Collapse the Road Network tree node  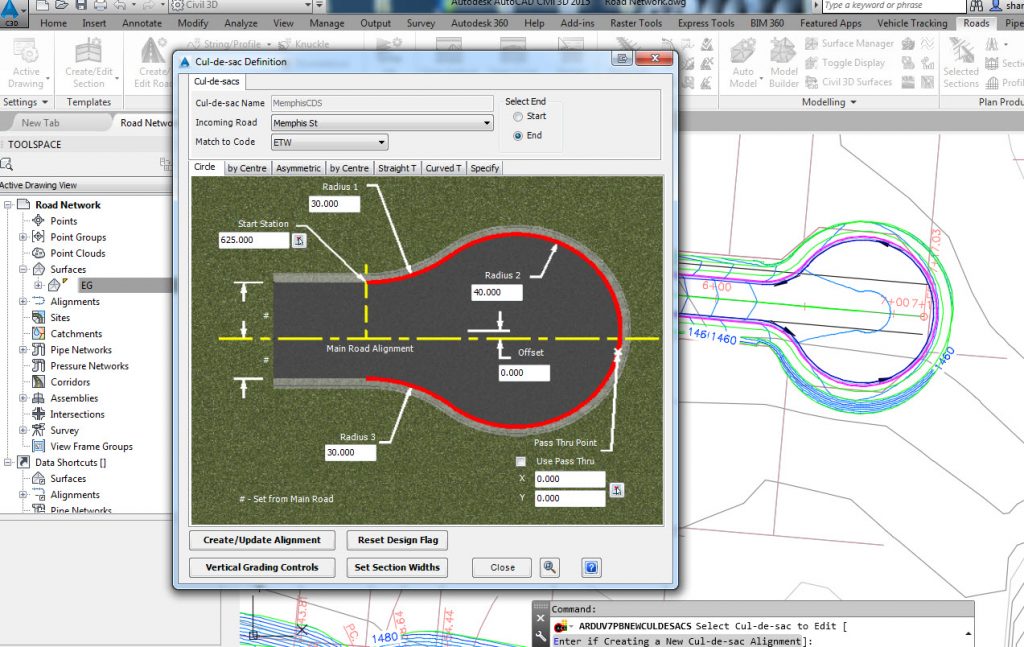(8, 205)
